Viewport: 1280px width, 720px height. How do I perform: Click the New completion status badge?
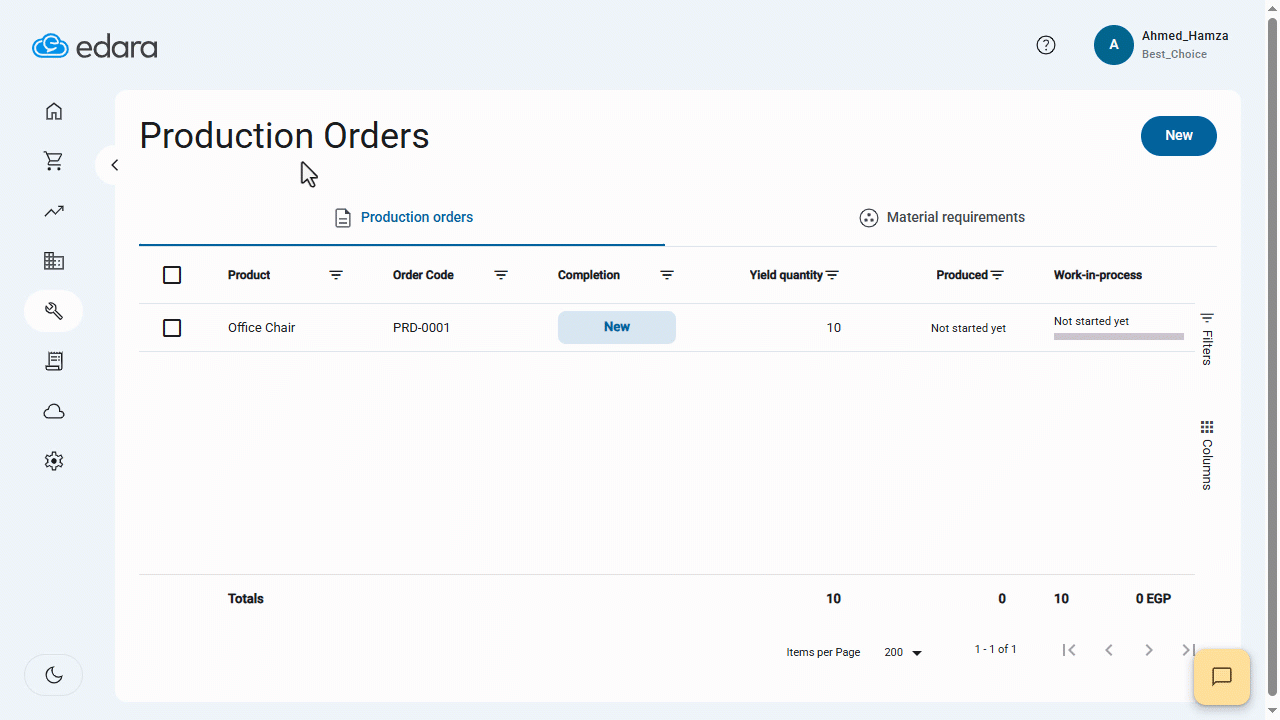point(617,327)
